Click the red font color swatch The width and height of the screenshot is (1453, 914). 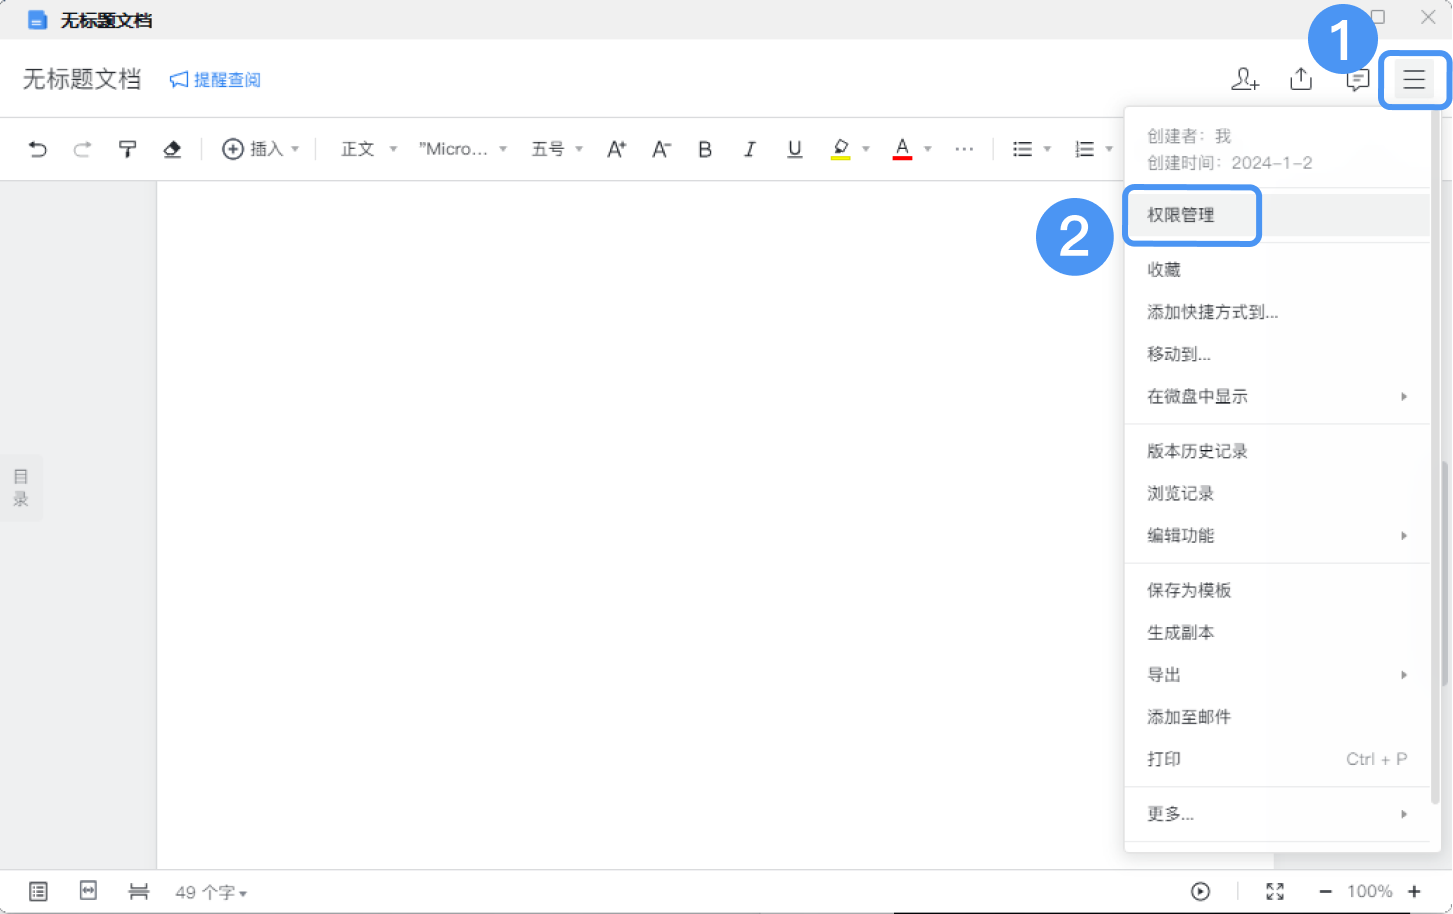pyautogui.click(x=902, y=149)
